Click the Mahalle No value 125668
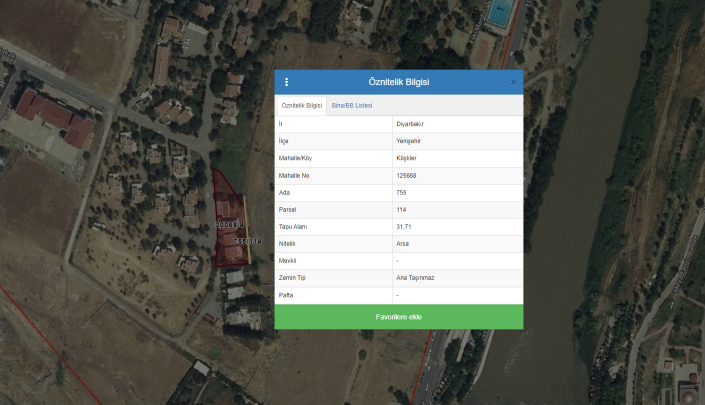The width and height of the screenshot is (705, 405). click(x=406, y=175)
